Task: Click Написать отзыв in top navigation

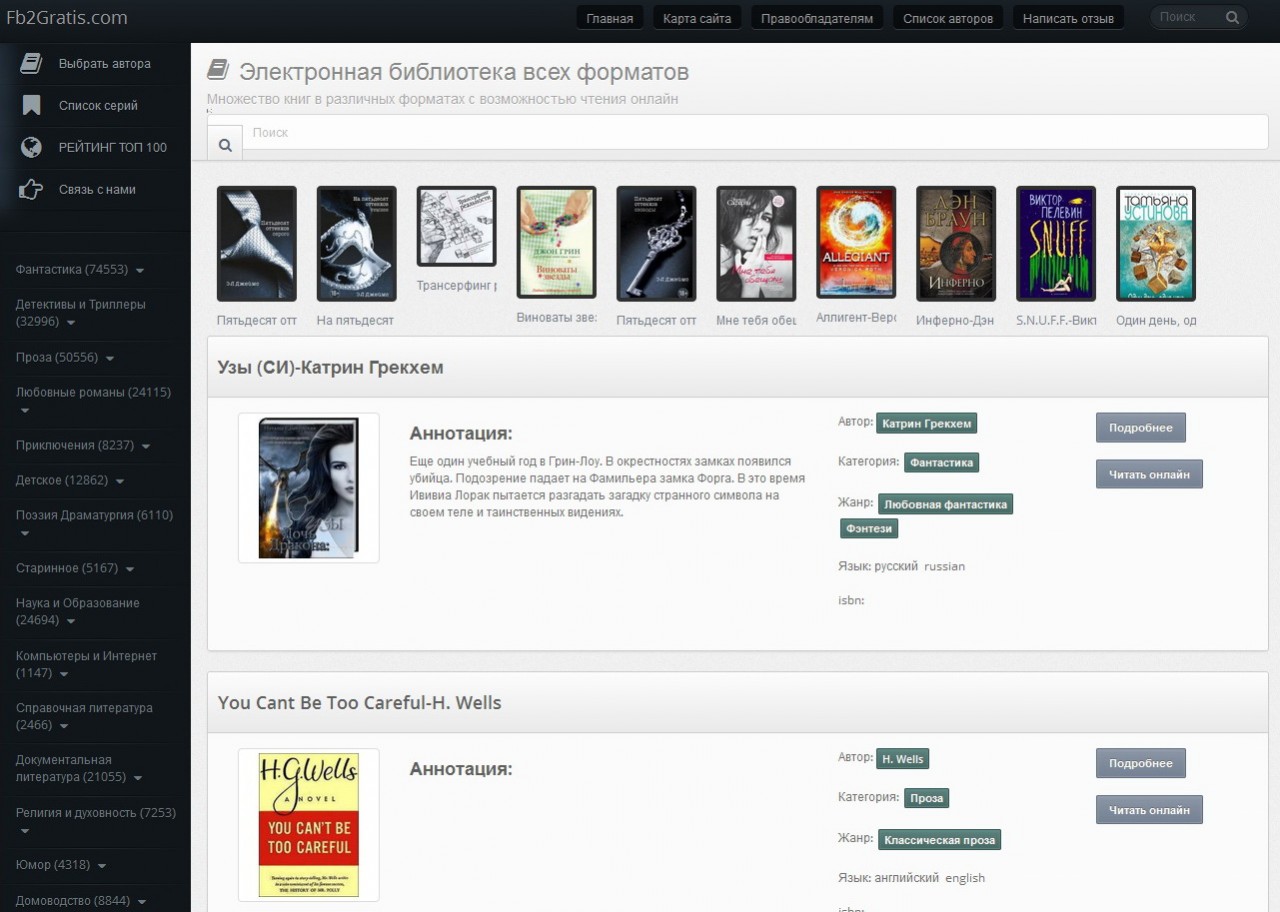Action: click(1068, 18)
